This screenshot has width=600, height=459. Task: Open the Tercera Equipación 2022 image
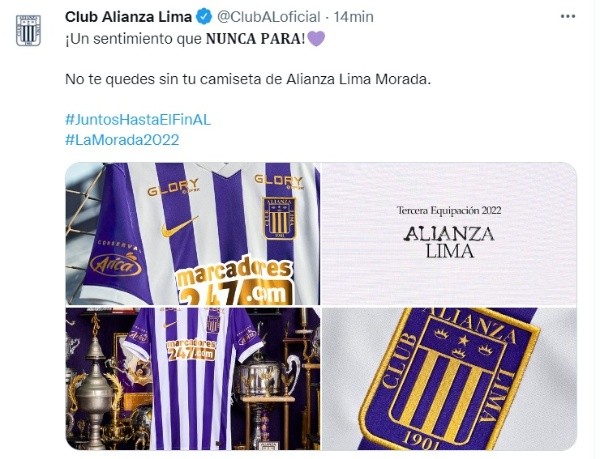(449, 234)
